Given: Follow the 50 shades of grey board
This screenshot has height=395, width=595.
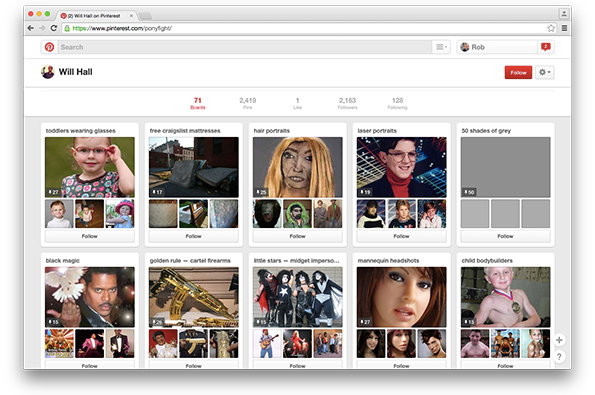Looking at the screenshot, I should [505, 236].
